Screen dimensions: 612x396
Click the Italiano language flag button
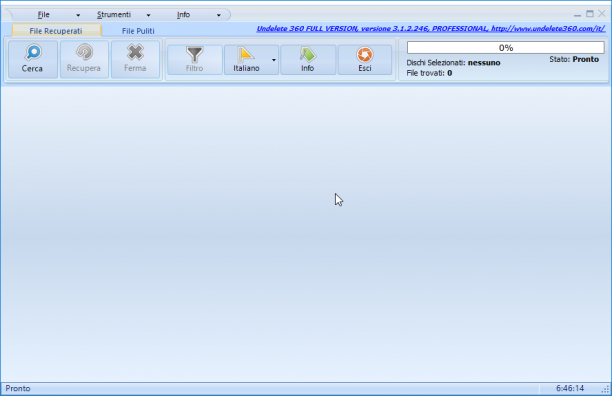247,60
